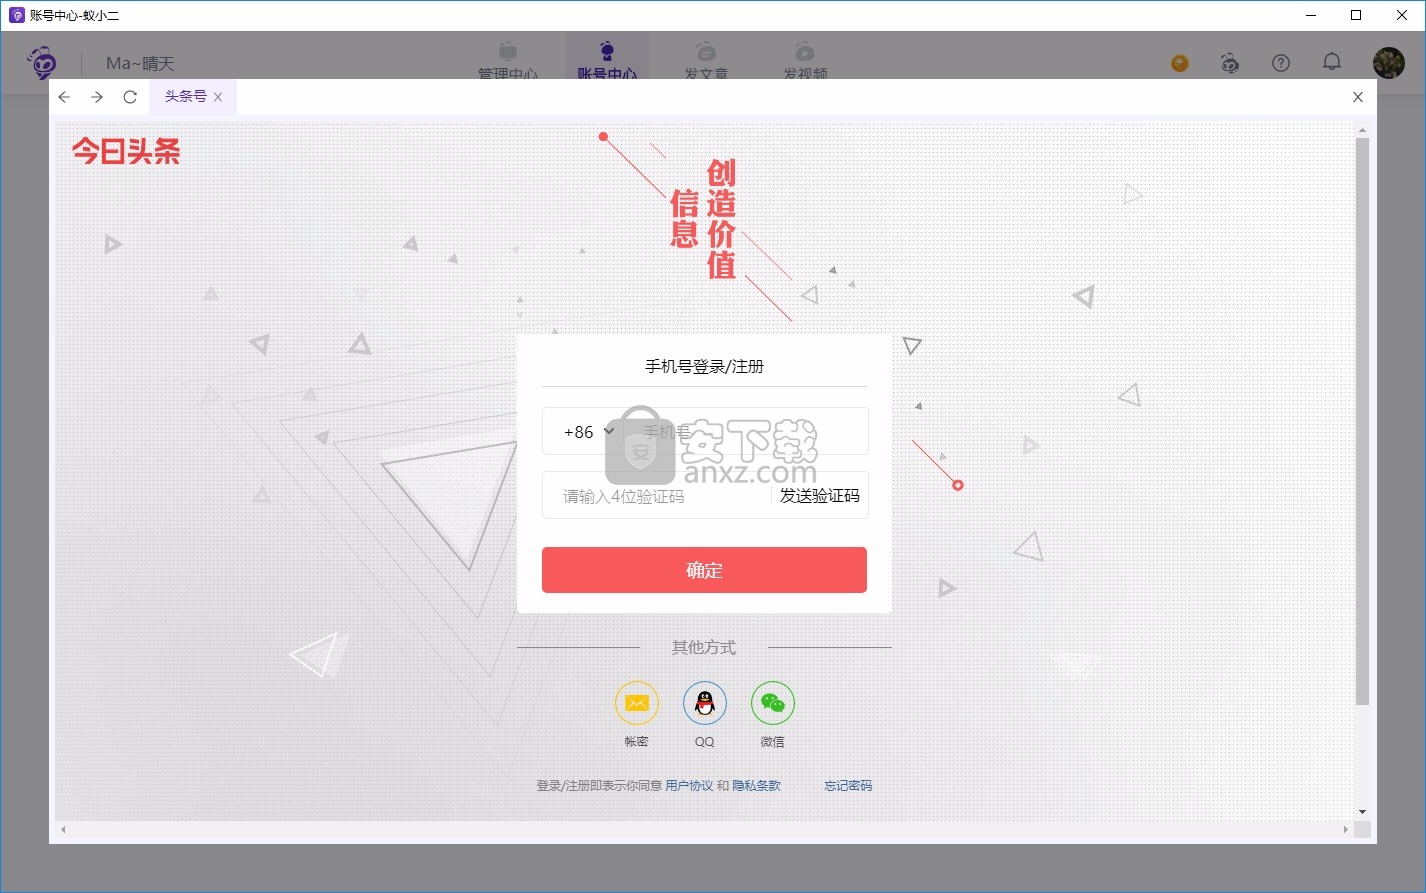Minimize the 账号中心-蚁小二 window
1426x893 pixels.
coord(1310,15)
